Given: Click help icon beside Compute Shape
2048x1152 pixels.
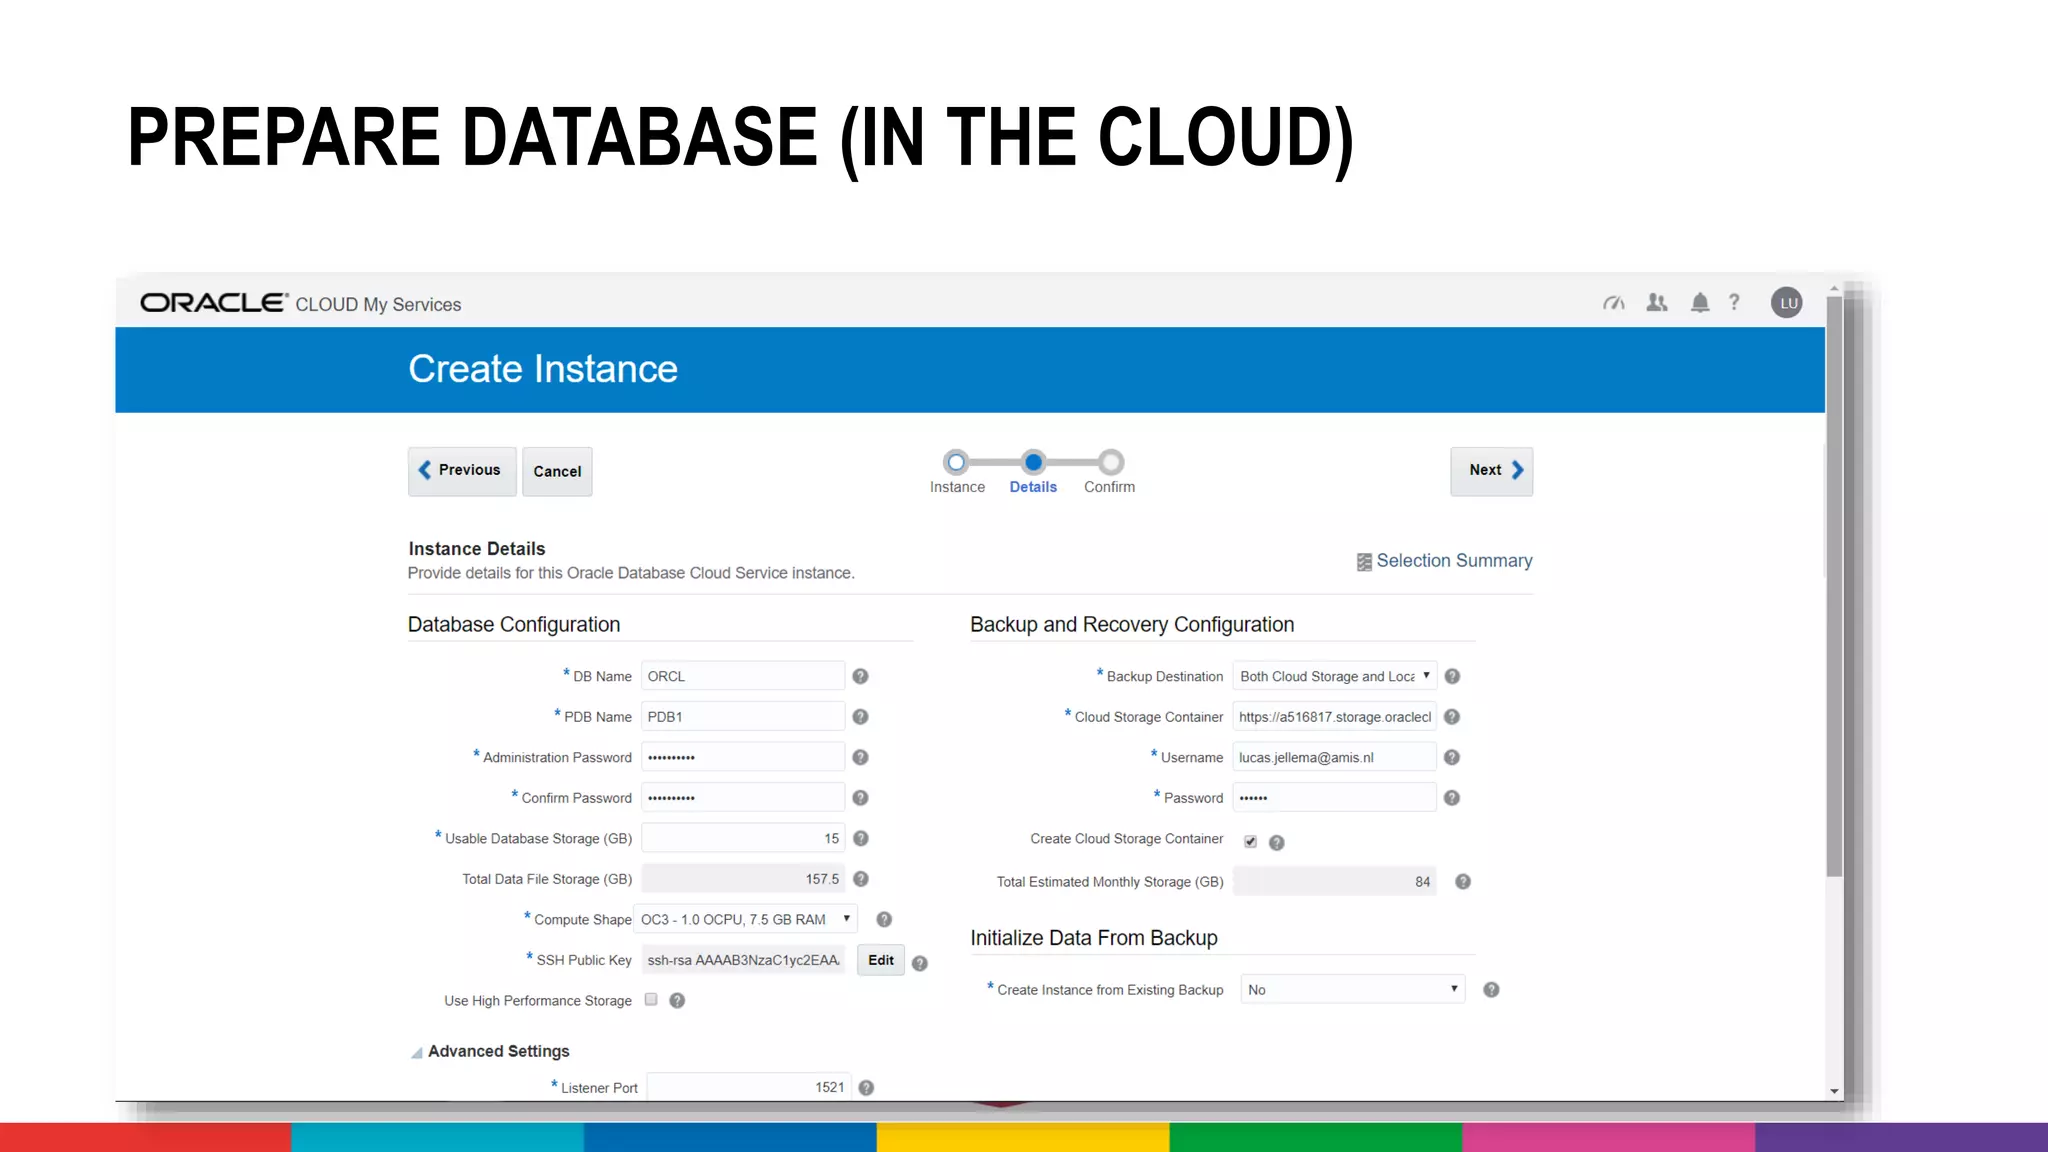Looking at the screenshot, I should click(884, 920).
